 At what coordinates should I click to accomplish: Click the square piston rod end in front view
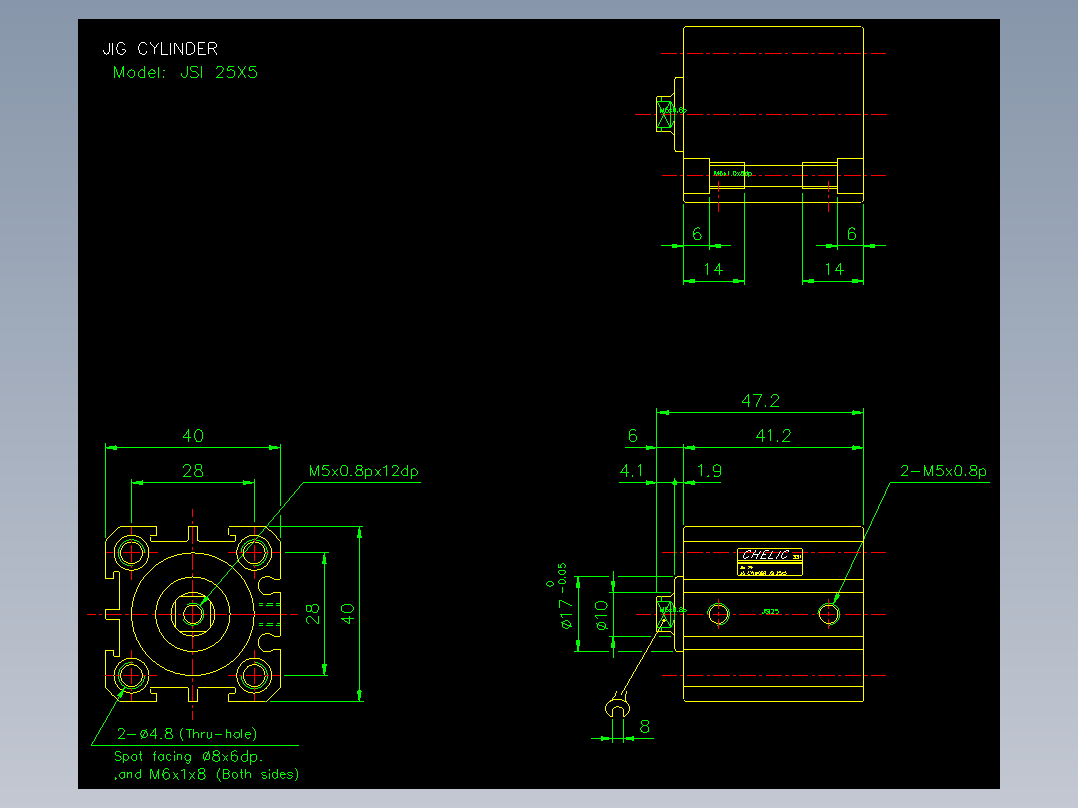pyautogui.click(x=192, y=614)
